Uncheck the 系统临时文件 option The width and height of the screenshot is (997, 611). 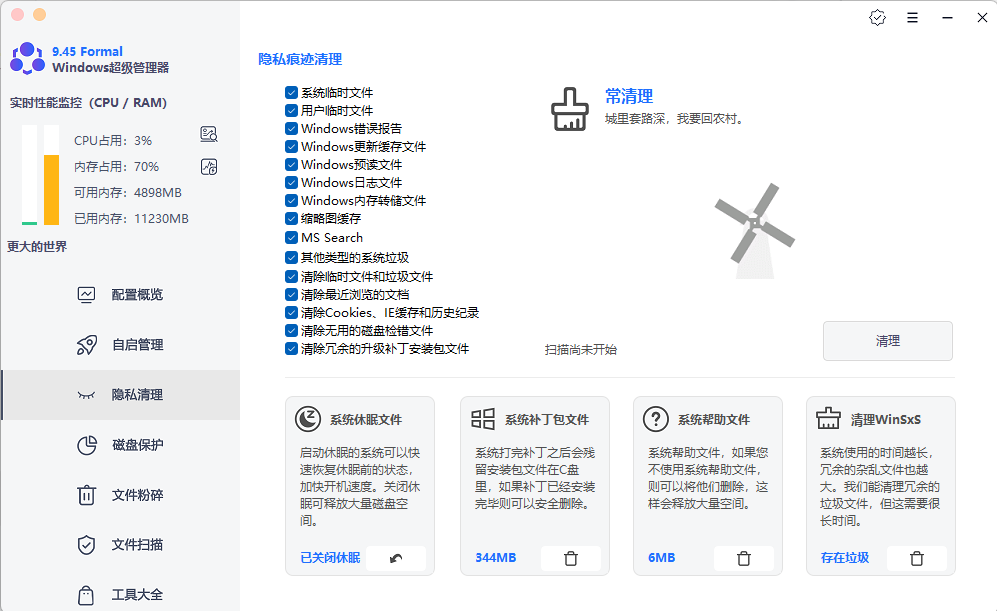pos(289,92)
